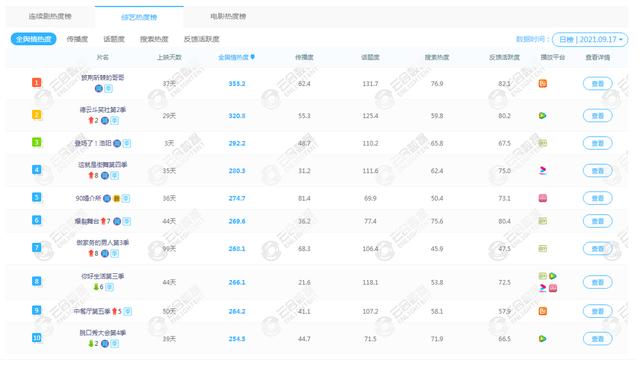
Task: Click the Tencent Video icon in rank 2 row
Action: tap(542, 116)
